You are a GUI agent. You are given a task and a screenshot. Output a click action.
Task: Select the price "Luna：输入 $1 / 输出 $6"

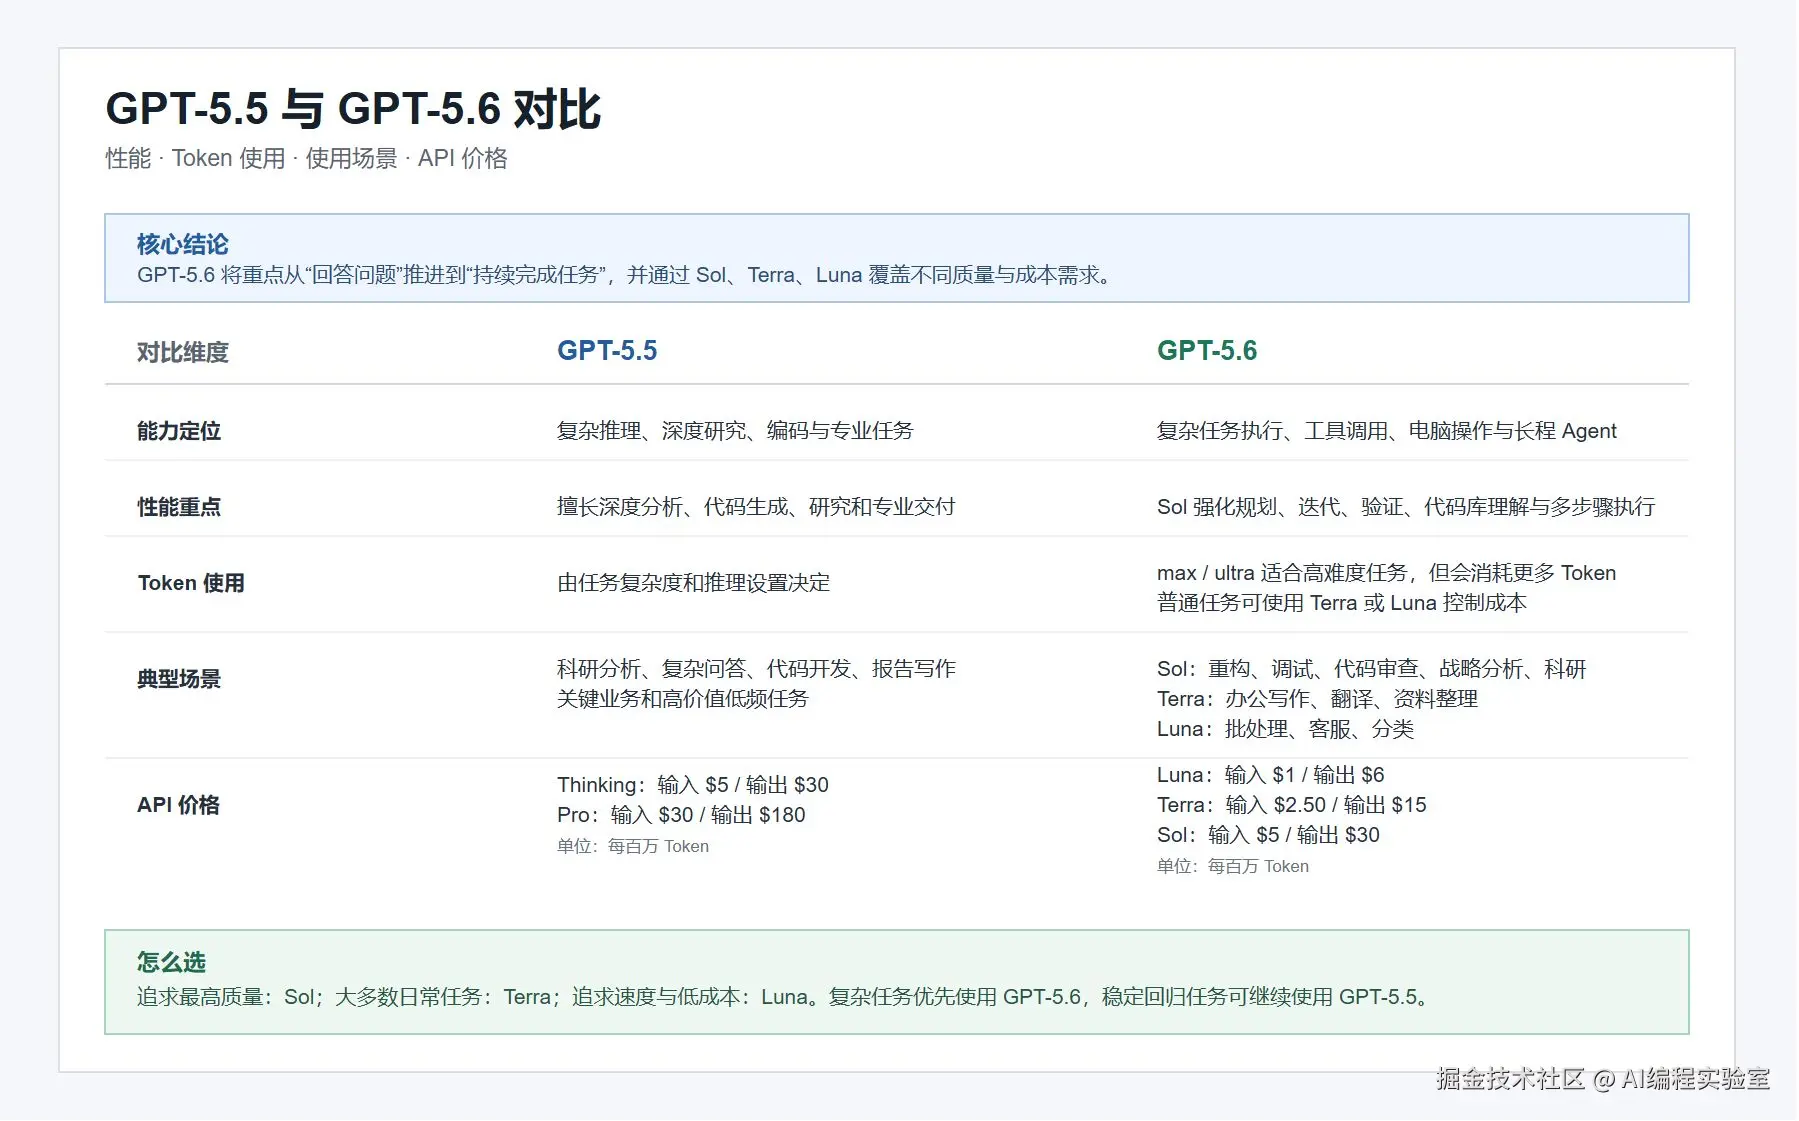[x=1271, y=775]
